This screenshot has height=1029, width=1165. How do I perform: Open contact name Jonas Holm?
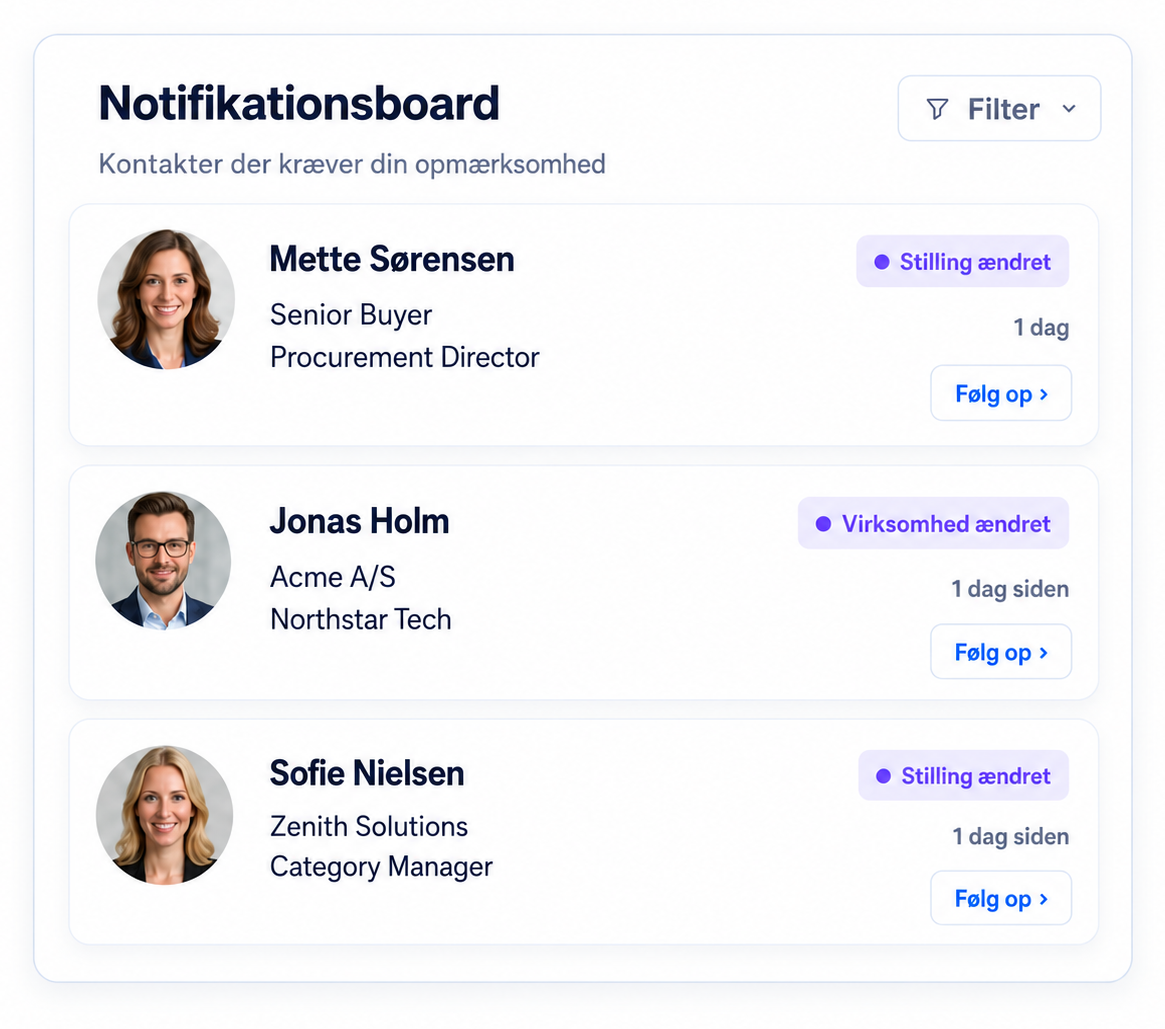(360, 522)
